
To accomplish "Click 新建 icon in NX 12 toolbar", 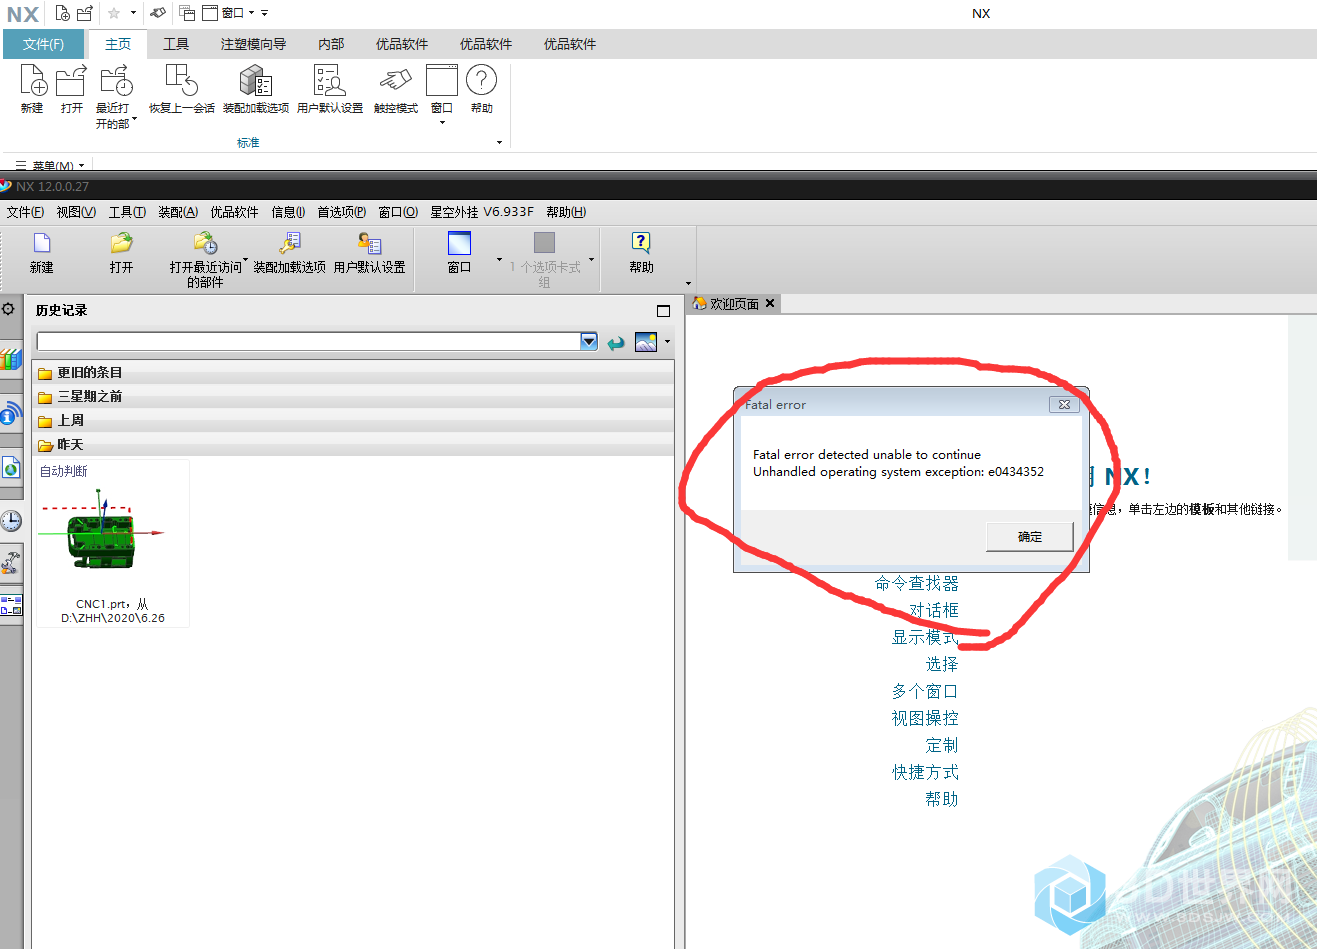I will [x=42, y=243].
